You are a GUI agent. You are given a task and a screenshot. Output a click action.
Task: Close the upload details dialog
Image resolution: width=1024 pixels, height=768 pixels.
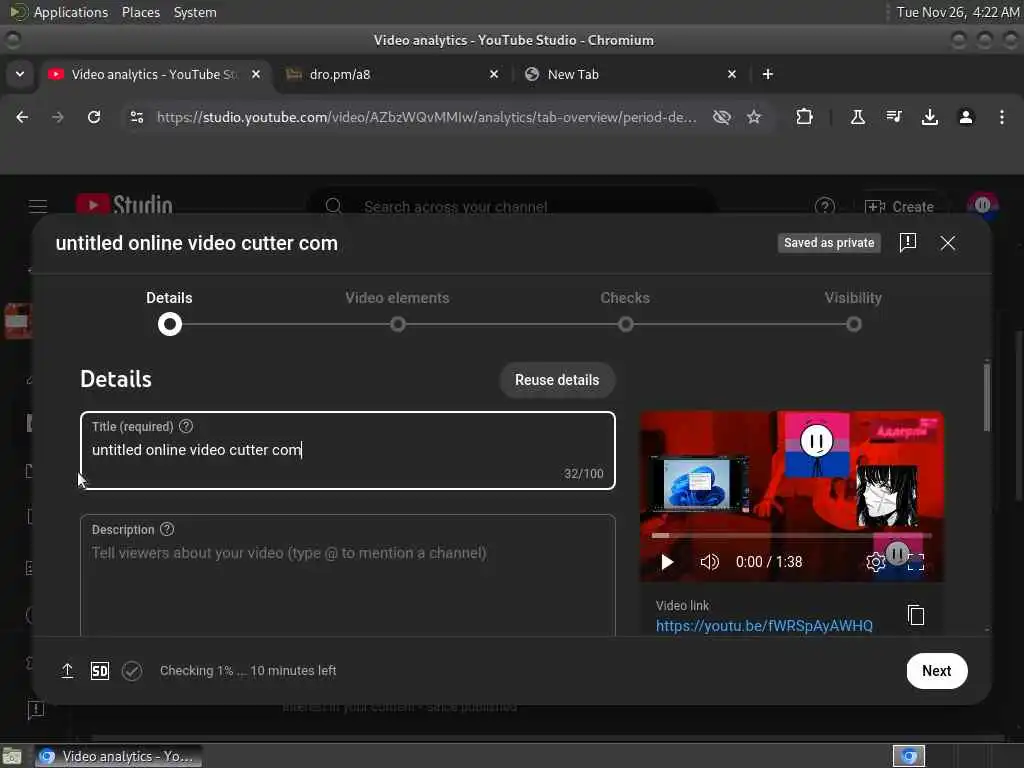click(948, 243)
